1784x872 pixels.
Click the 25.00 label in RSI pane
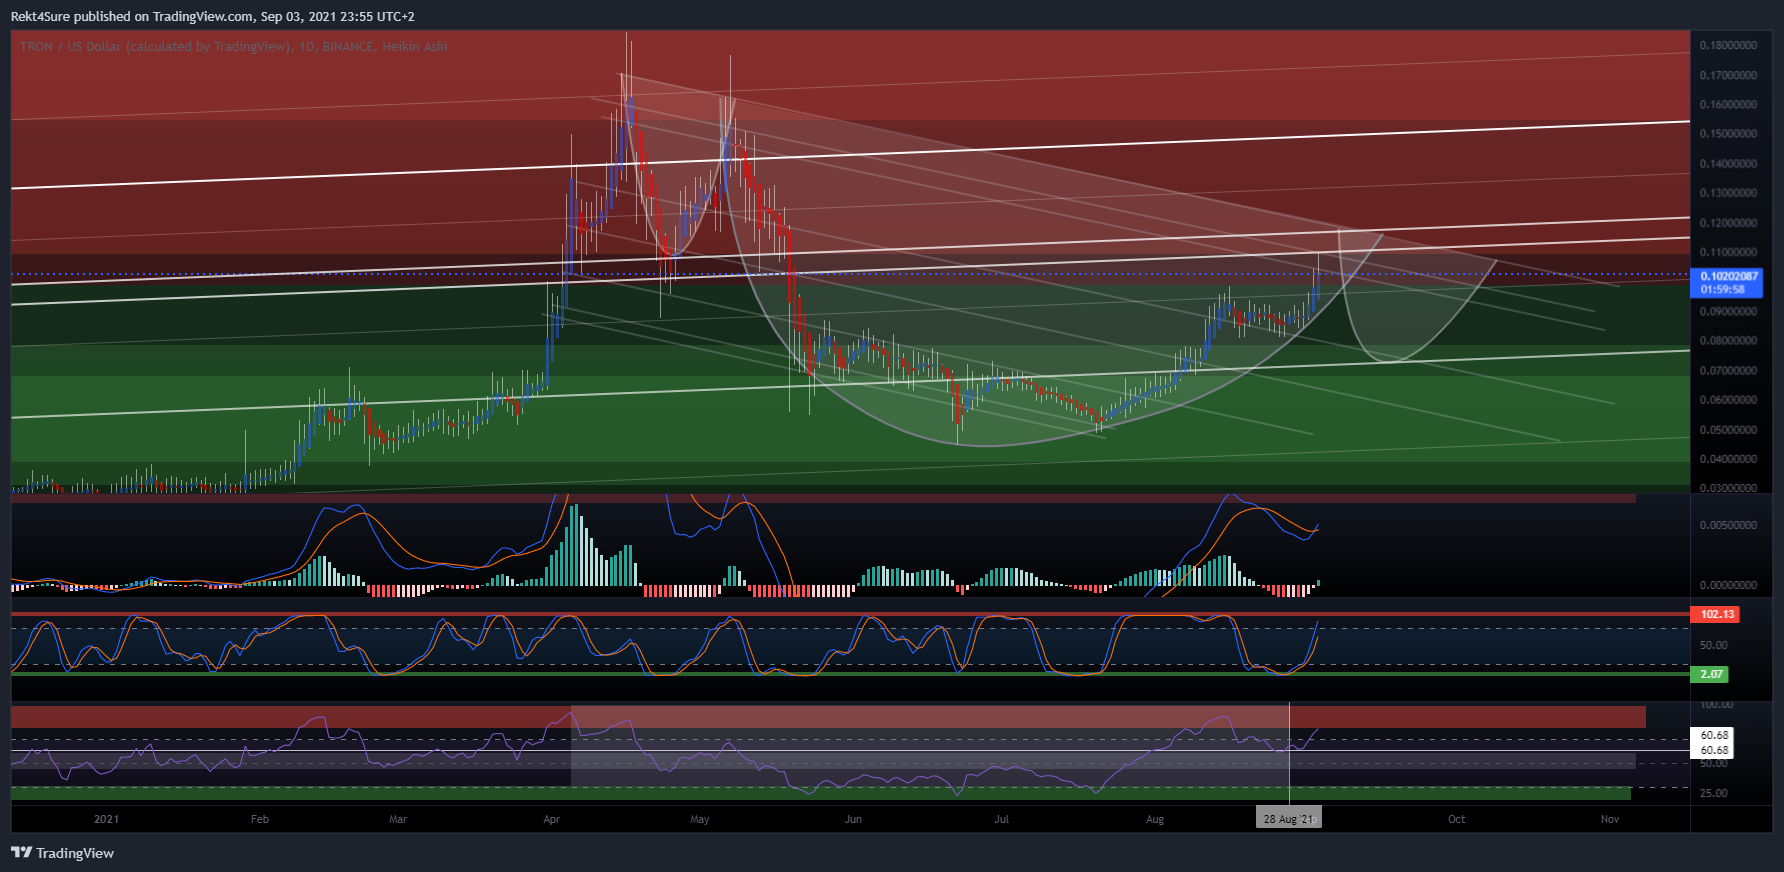click(1713, 793)
